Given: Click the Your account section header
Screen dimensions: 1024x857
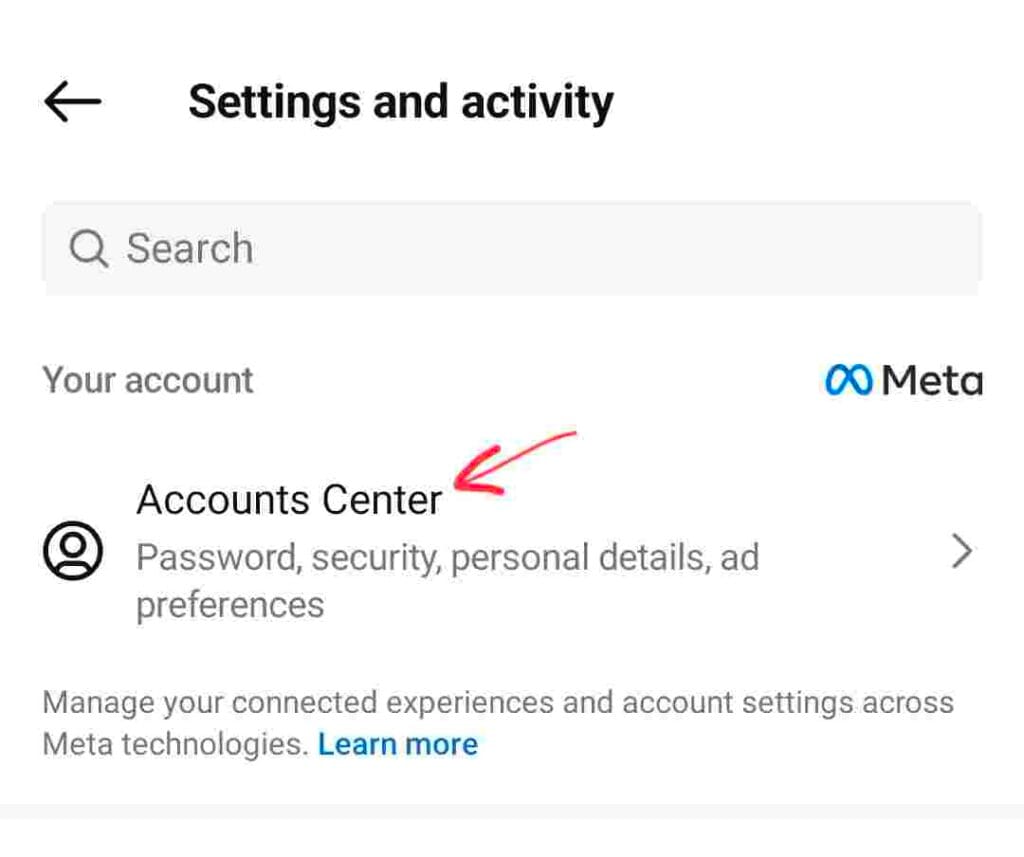Looking at the screenshot, I should click(148, 380).
